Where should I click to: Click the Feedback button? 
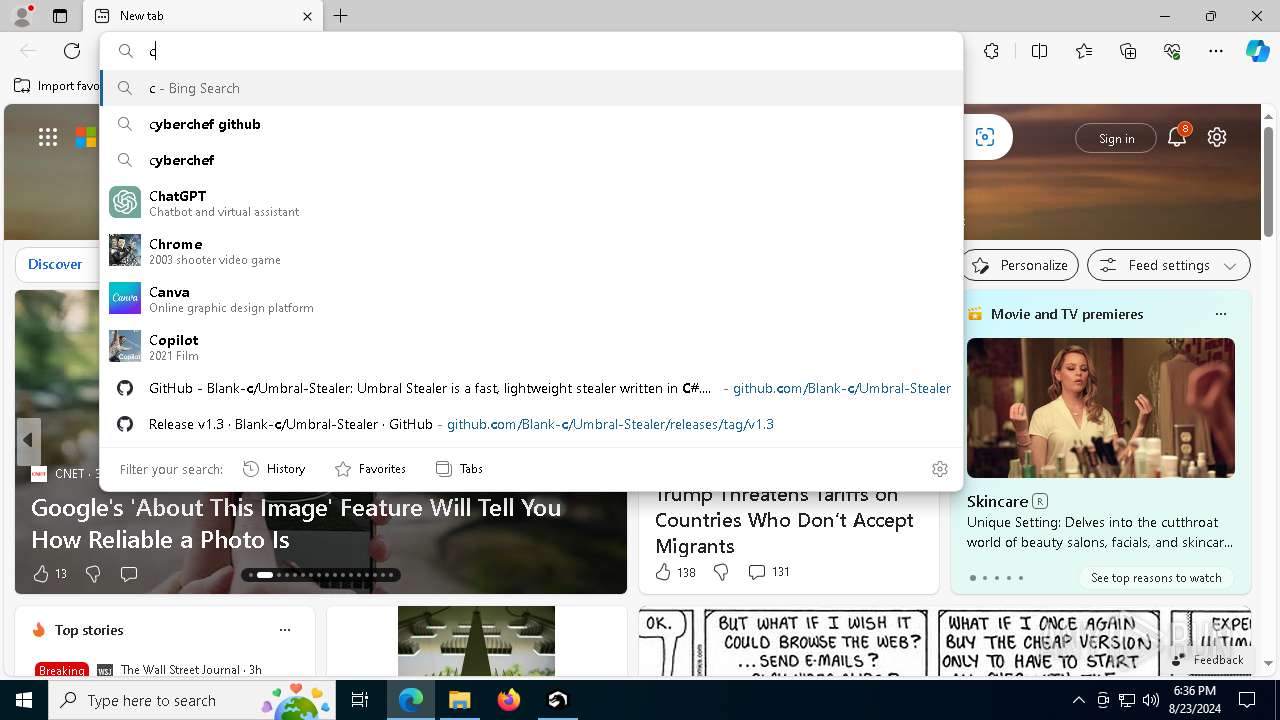(x=1208, y=660)
